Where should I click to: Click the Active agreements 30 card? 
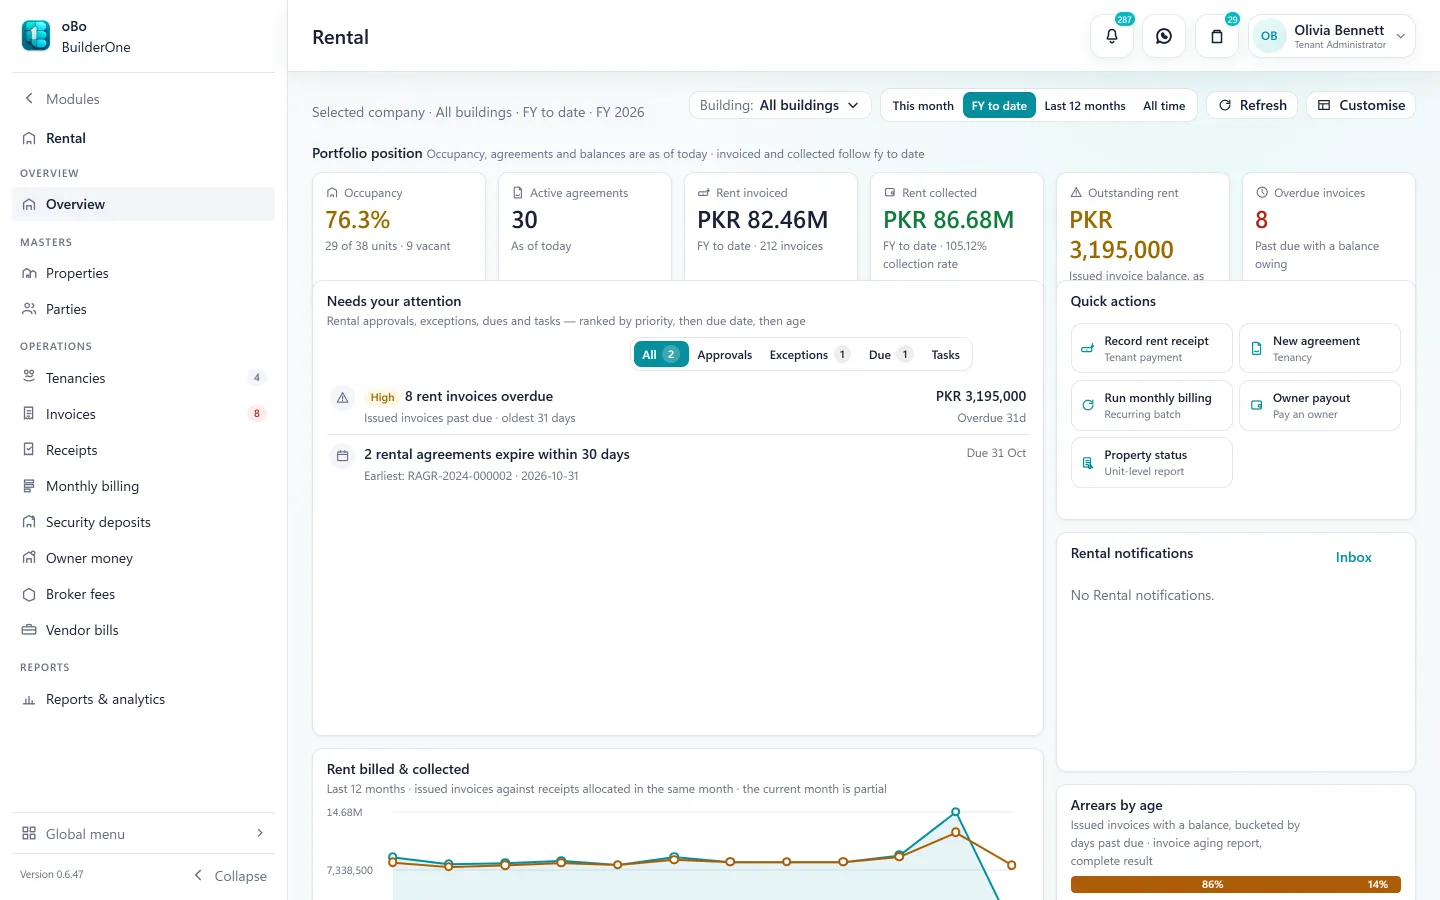[584, 226]
